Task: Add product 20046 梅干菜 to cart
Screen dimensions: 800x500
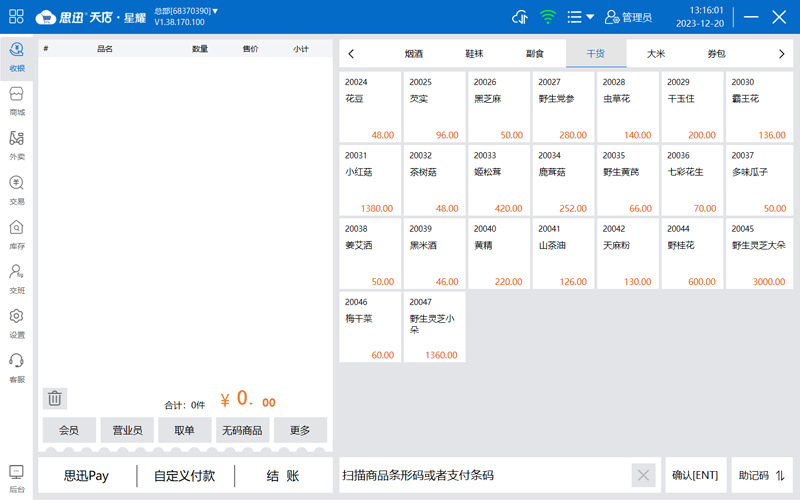Action: point(370,327)
